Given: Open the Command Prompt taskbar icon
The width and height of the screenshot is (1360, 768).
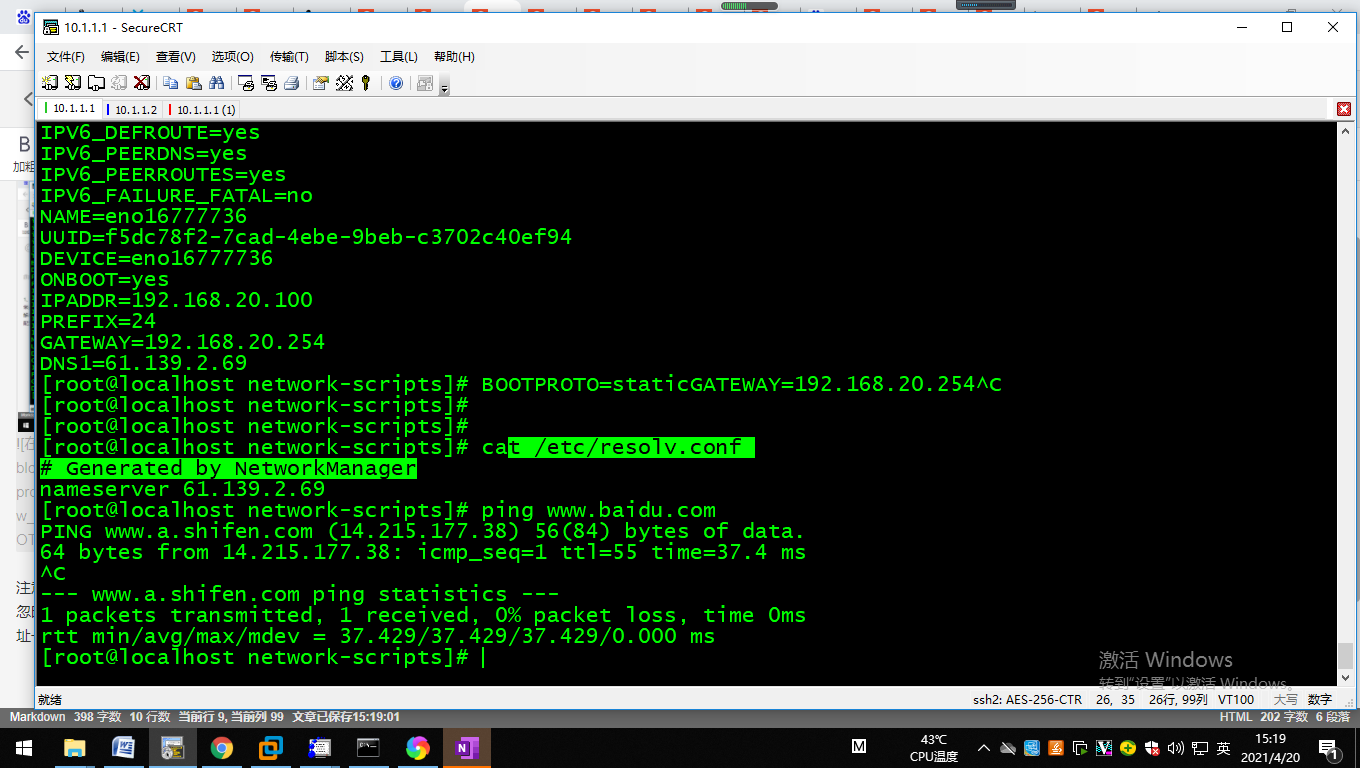Looking at the screenshot, I should (x=369, y=748).
